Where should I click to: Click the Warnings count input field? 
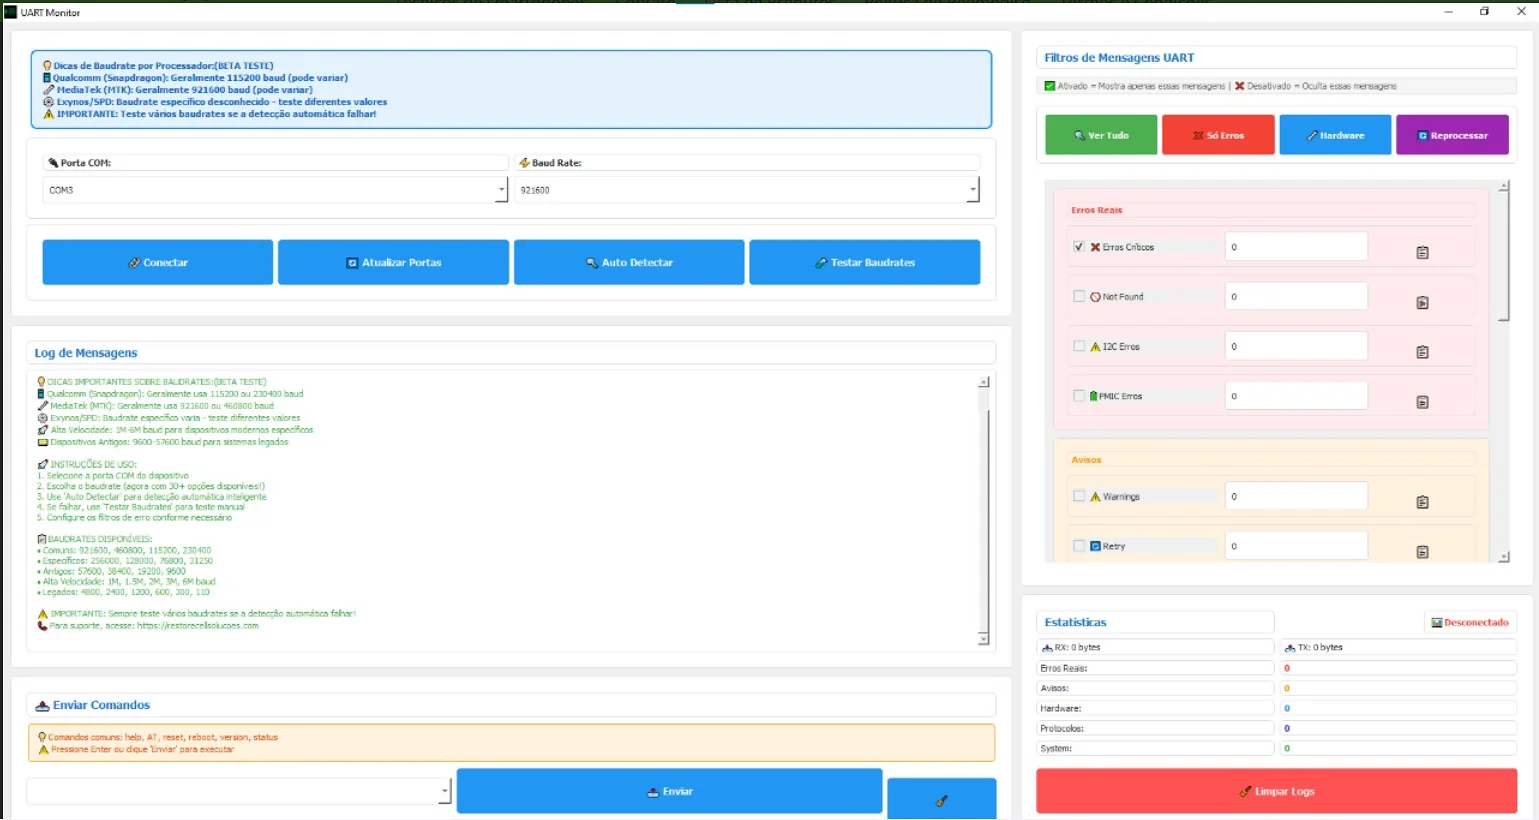pos(1296,496)
